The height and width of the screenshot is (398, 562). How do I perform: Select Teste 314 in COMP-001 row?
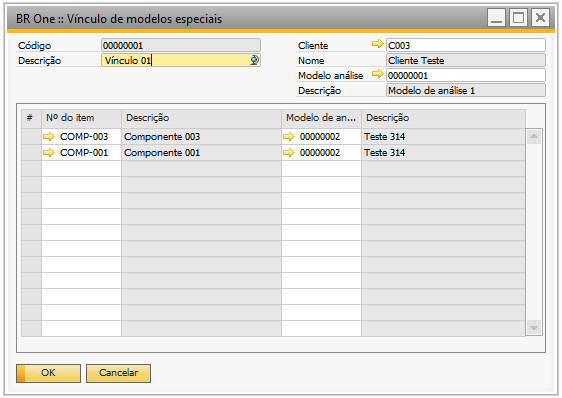[443, 153]
